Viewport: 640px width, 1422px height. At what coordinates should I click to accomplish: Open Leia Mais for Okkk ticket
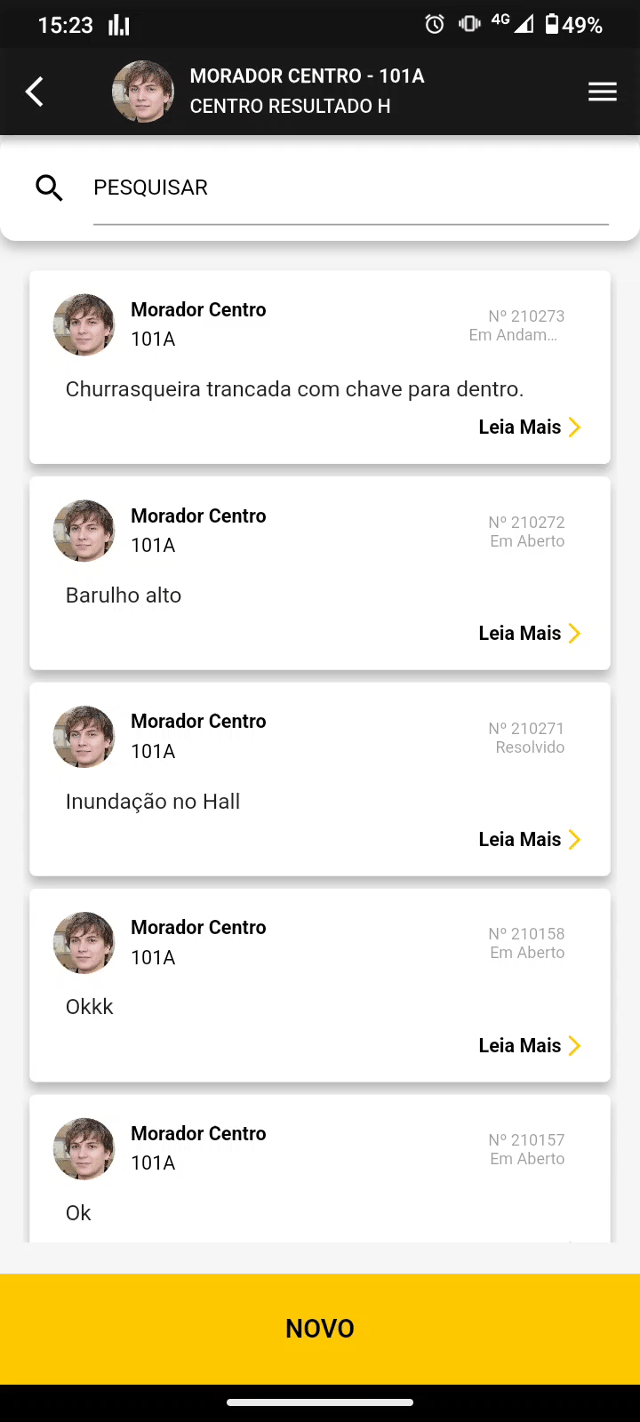pyautogui.click(x=520, y=1046)
